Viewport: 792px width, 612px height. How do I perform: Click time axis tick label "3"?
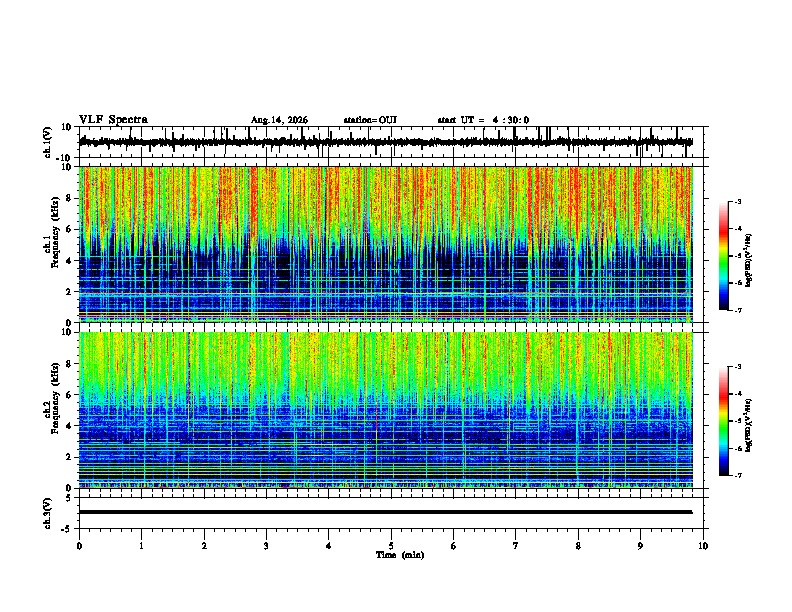coord(266,546)
